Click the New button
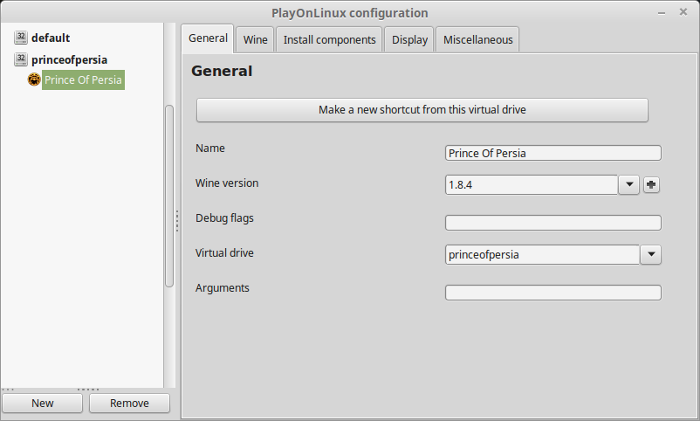Viewport: 700px width, 421px height. [42, 403]
